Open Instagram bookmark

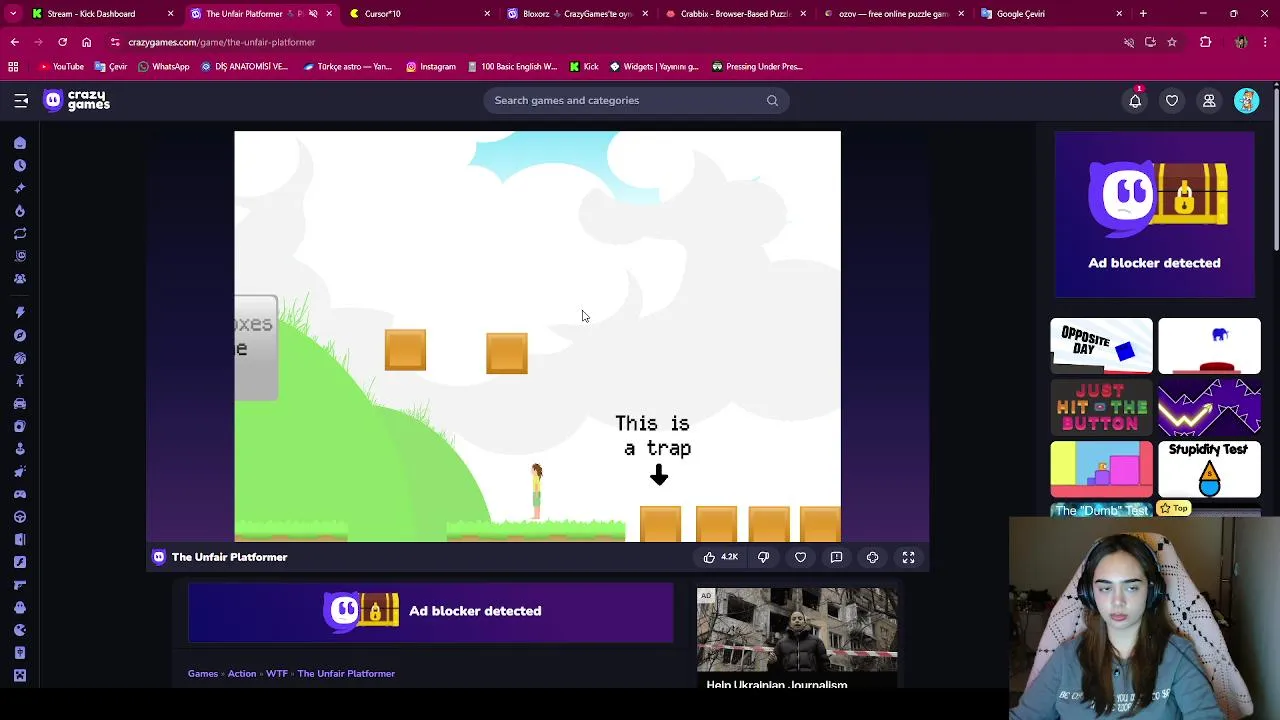[431, 67]
